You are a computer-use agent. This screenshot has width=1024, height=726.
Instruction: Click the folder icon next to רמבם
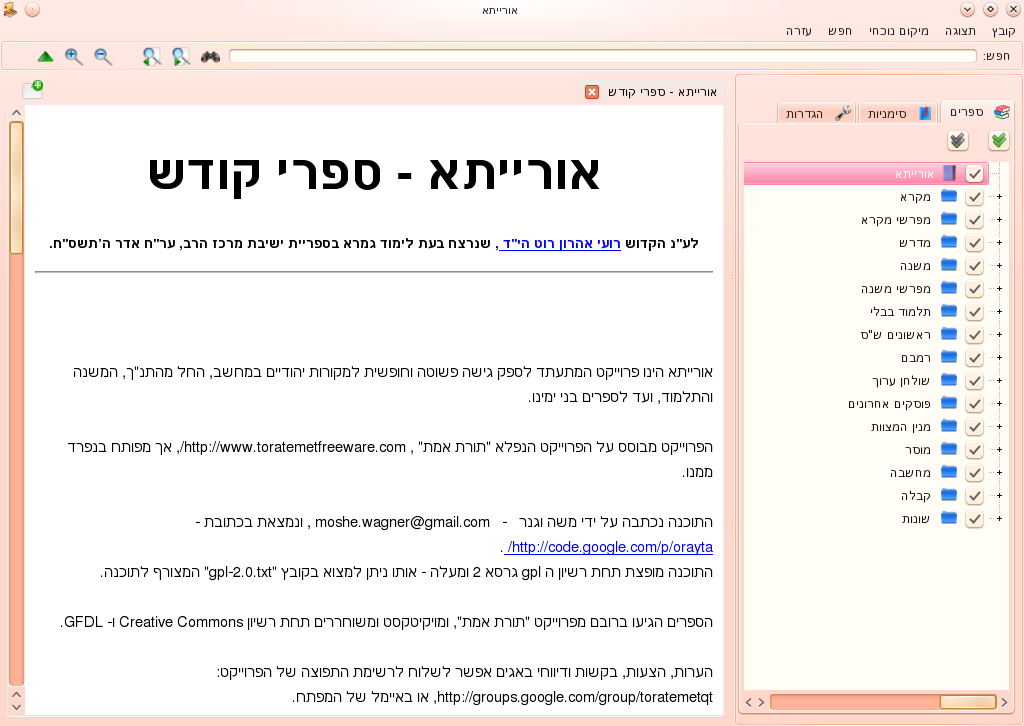coord(949,357)
